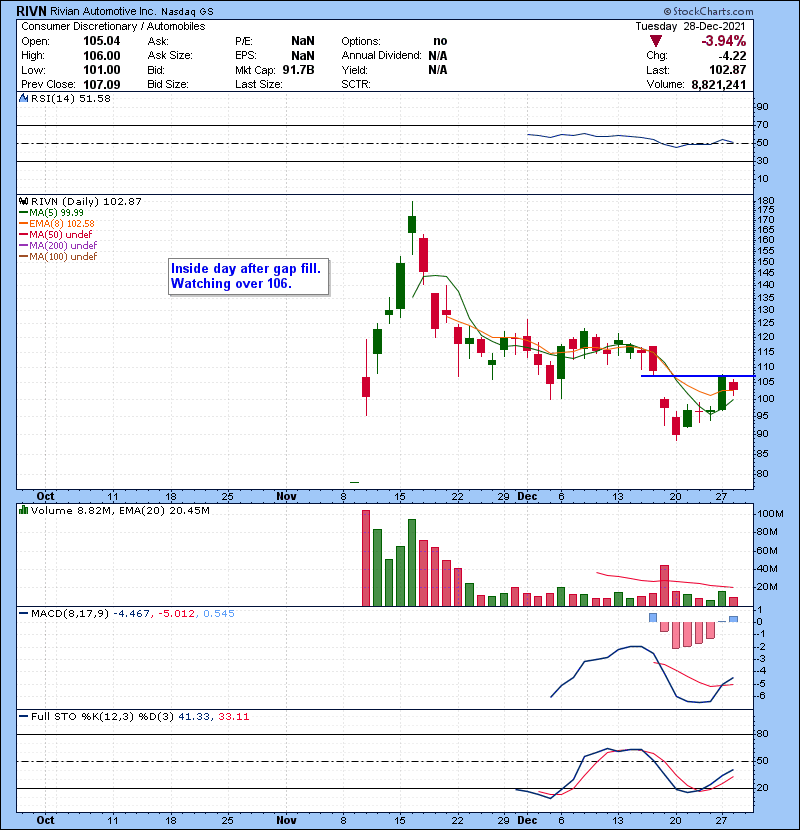Click the 'Nov' label on price chart axis
Image resolution: width=800 pixels, height=830 pixels.
click(x=286, y=496)
